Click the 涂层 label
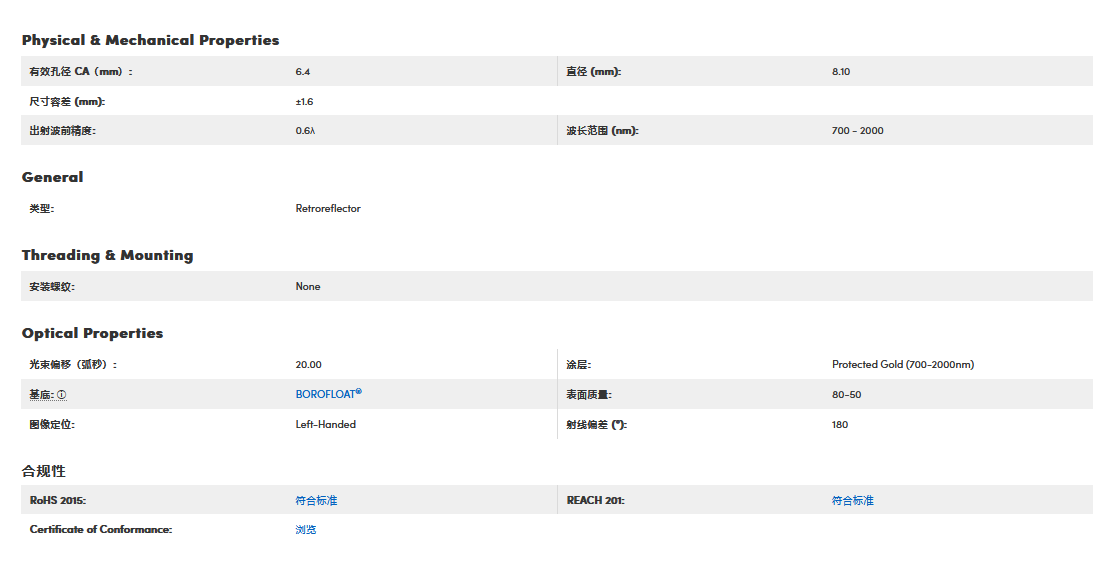 coord(578,364)
